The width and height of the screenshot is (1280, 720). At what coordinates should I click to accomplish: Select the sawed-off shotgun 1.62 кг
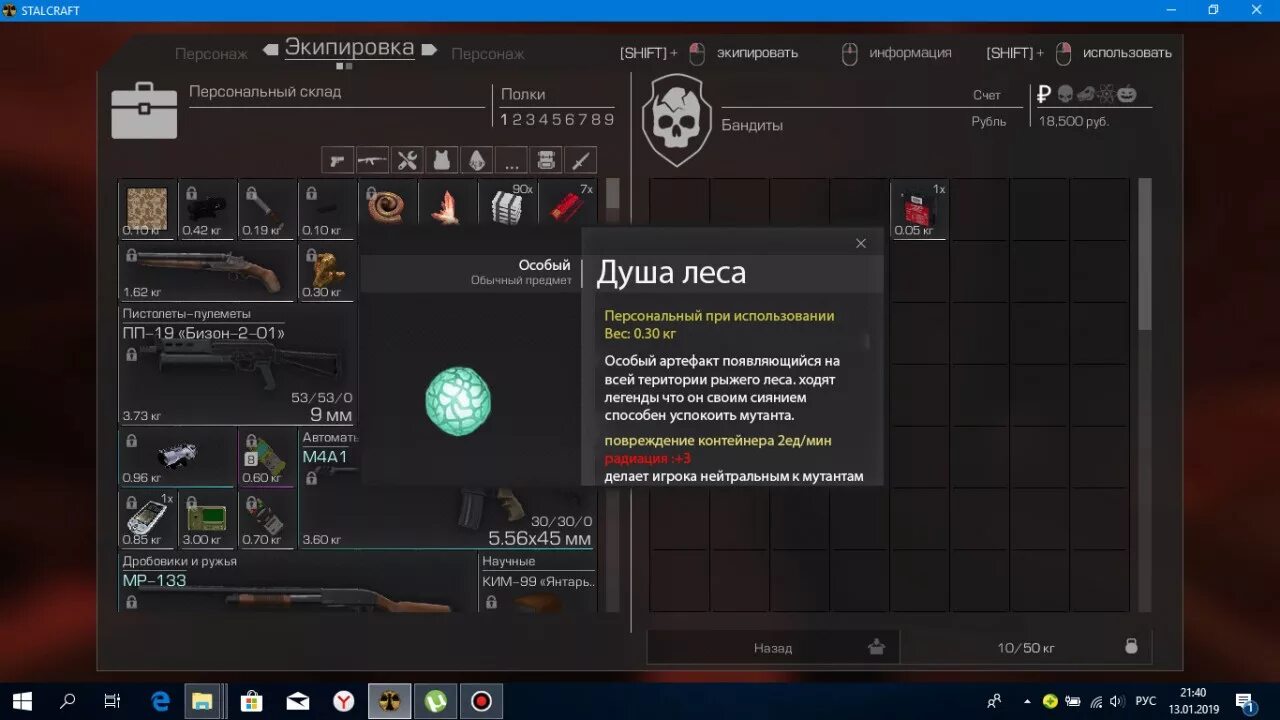[x=207, y=271]
